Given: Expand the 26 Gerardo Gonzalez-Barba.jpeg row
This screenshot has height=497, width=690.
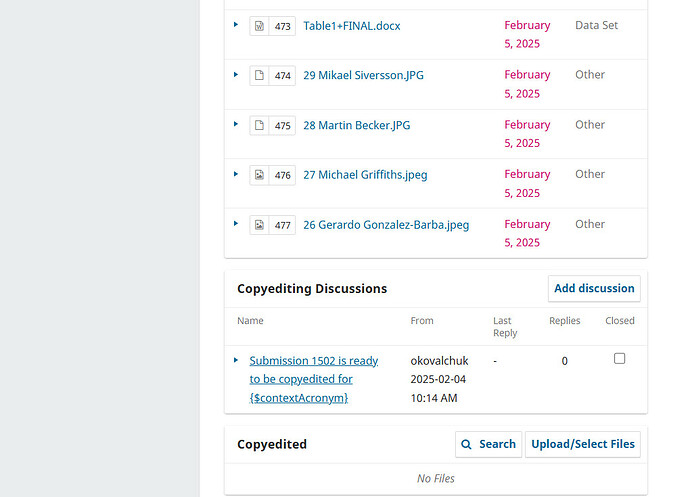Looking at the screenshot, I should tap(236, 224).
